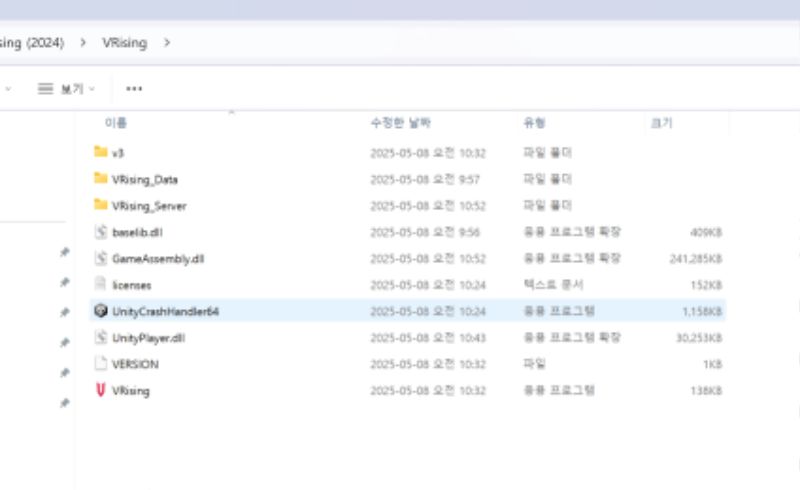Select the VRising_Data folder icon
800x490 pixels.
tap(101, 178)
